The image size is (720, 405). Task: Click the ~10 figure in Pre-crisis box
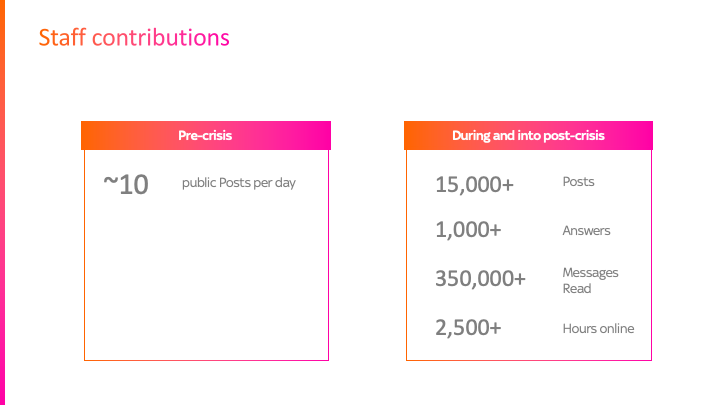click(126, 184)
